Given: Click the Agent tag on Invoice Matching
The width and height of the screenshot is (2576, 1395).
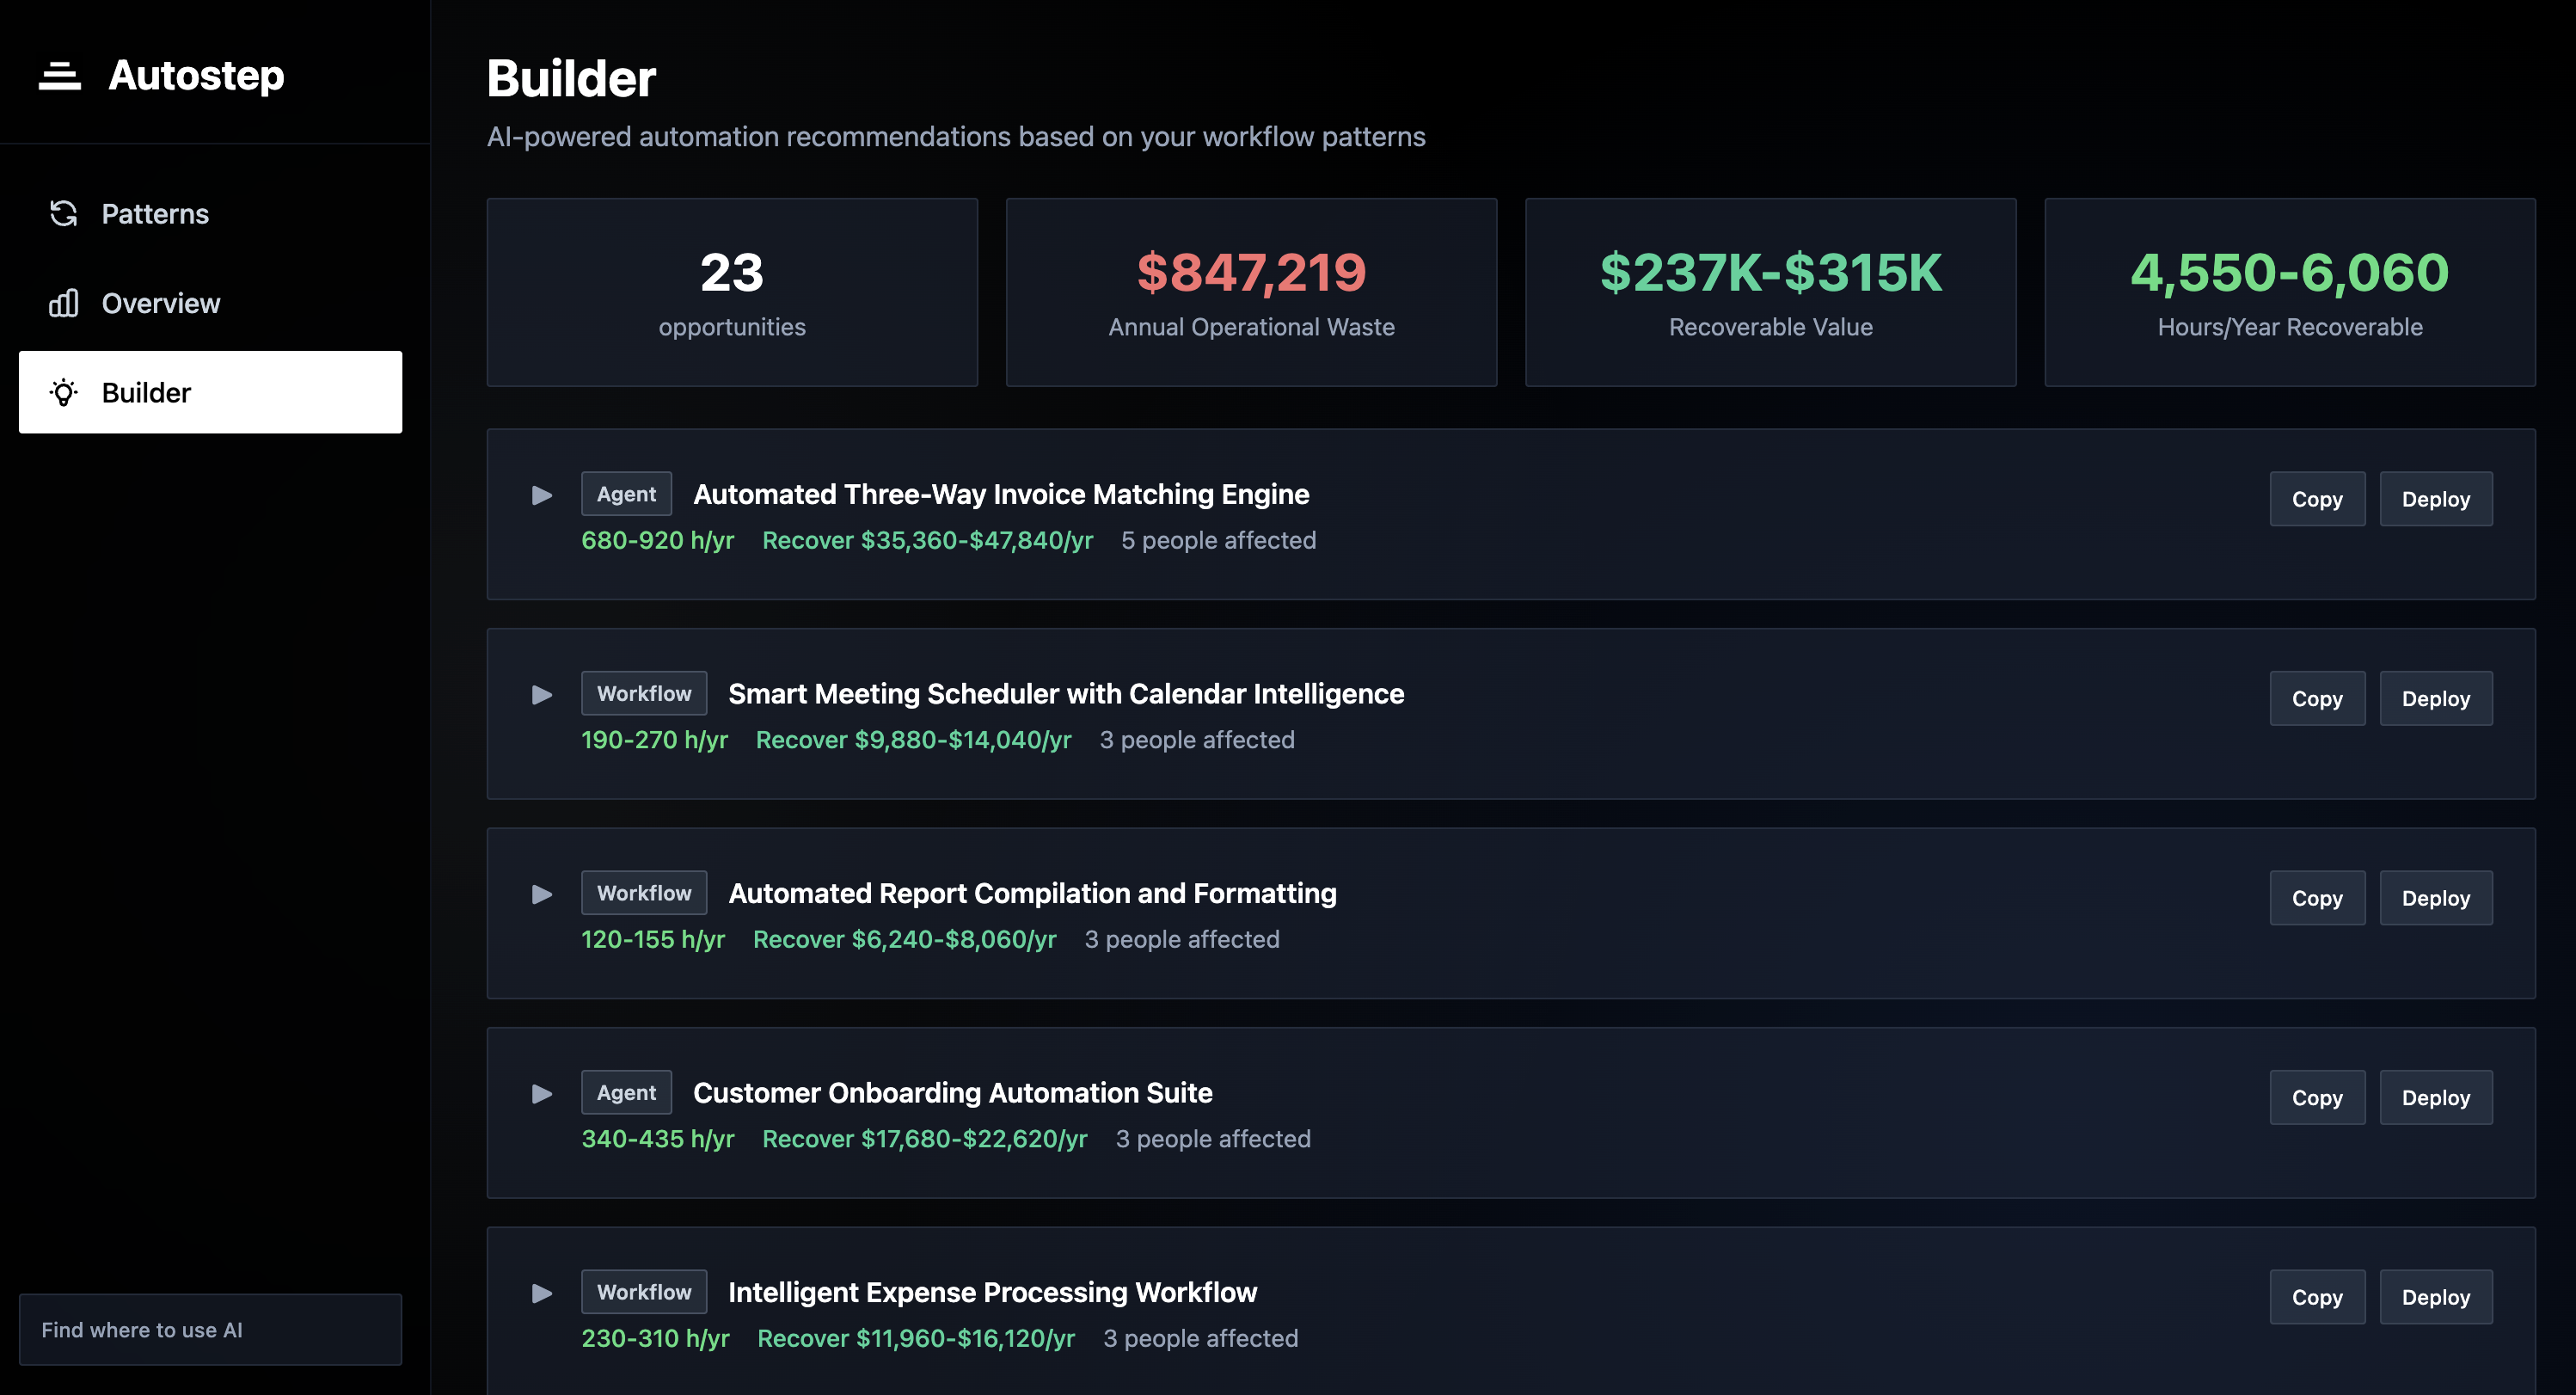Looking at the screenshot, I should 626,494.
